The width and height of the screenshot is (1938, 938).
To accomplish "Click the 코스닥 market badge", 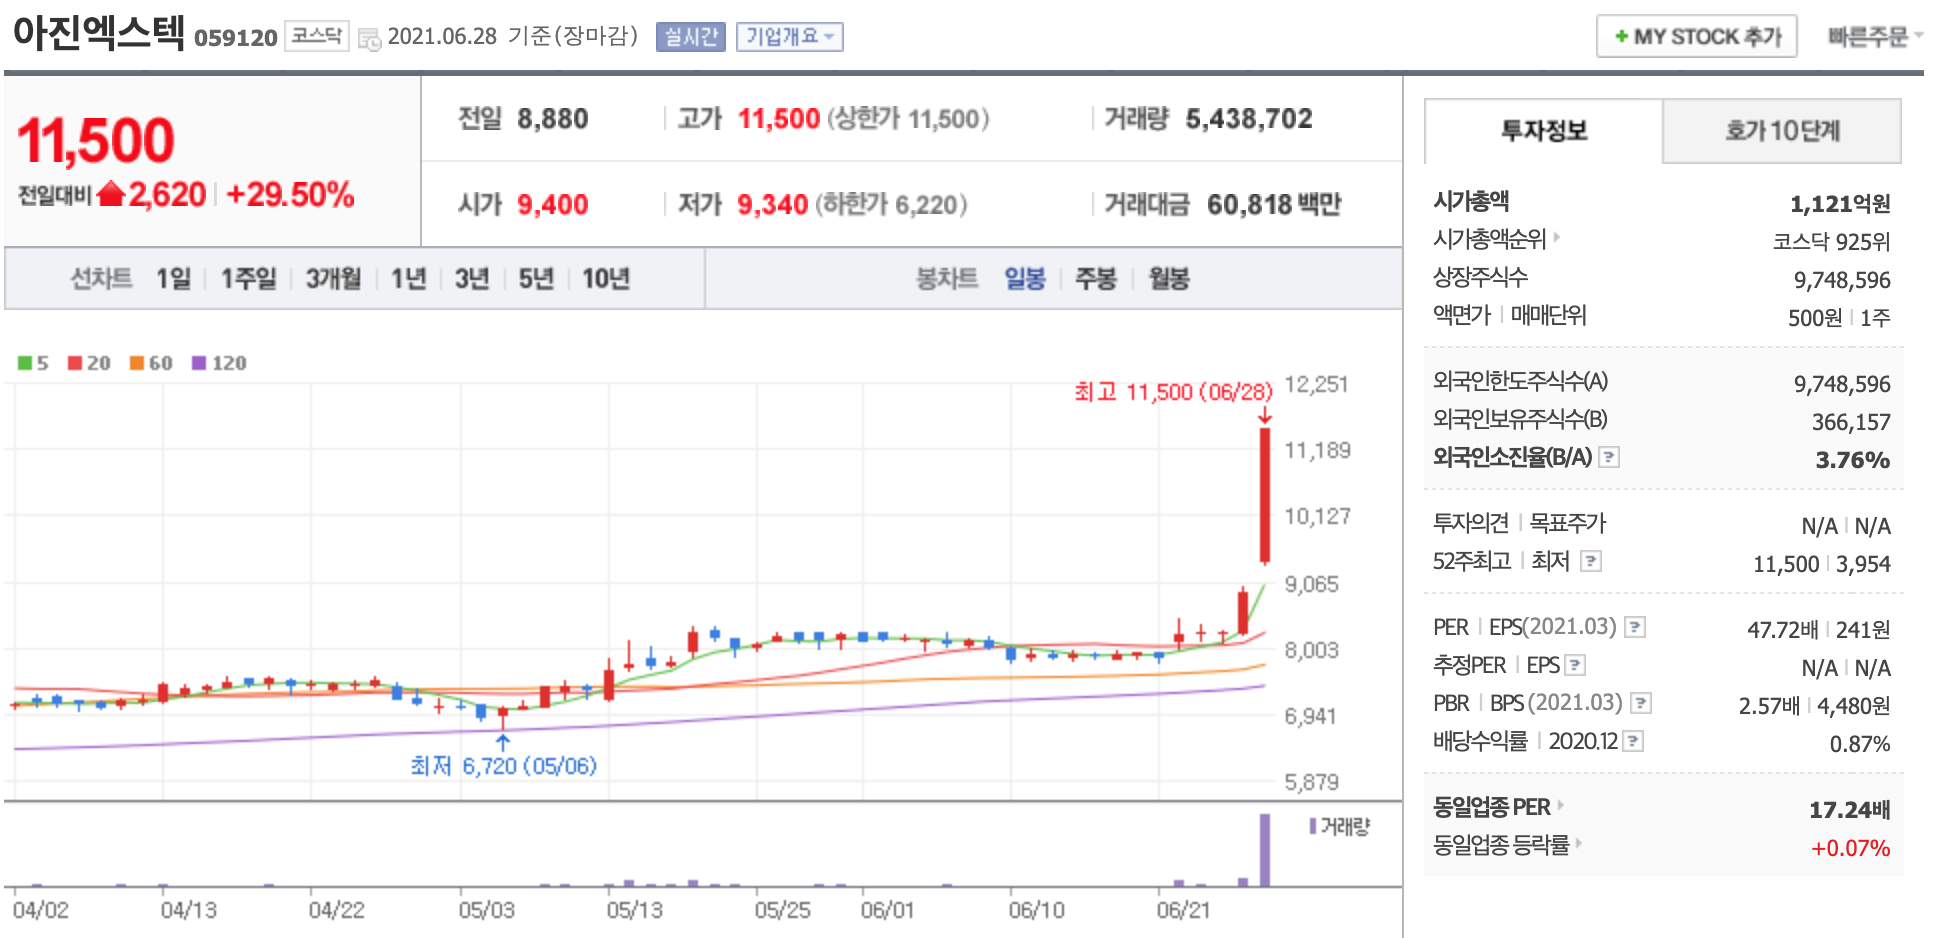I will coord(317,36).
